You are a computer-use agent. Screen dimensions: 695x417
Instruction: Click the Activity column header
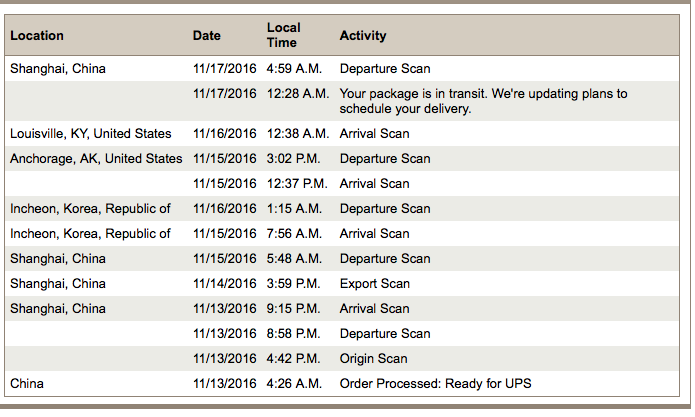point(363,35)
